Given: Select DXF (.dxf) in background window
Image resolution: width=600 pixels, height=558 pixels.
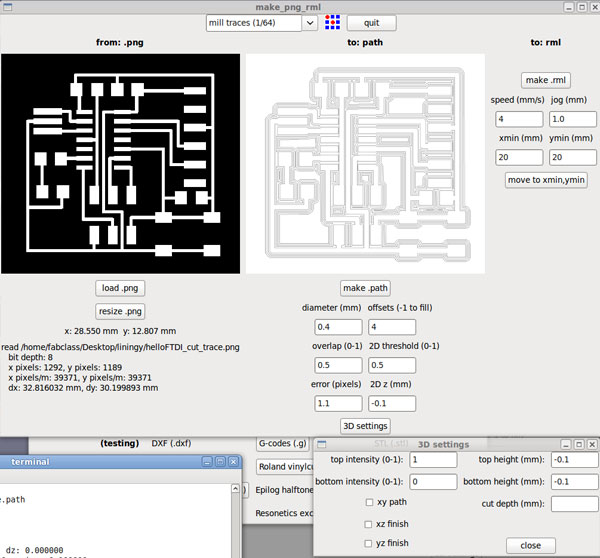Looking at the screenshot, I should tap(171, 443).
